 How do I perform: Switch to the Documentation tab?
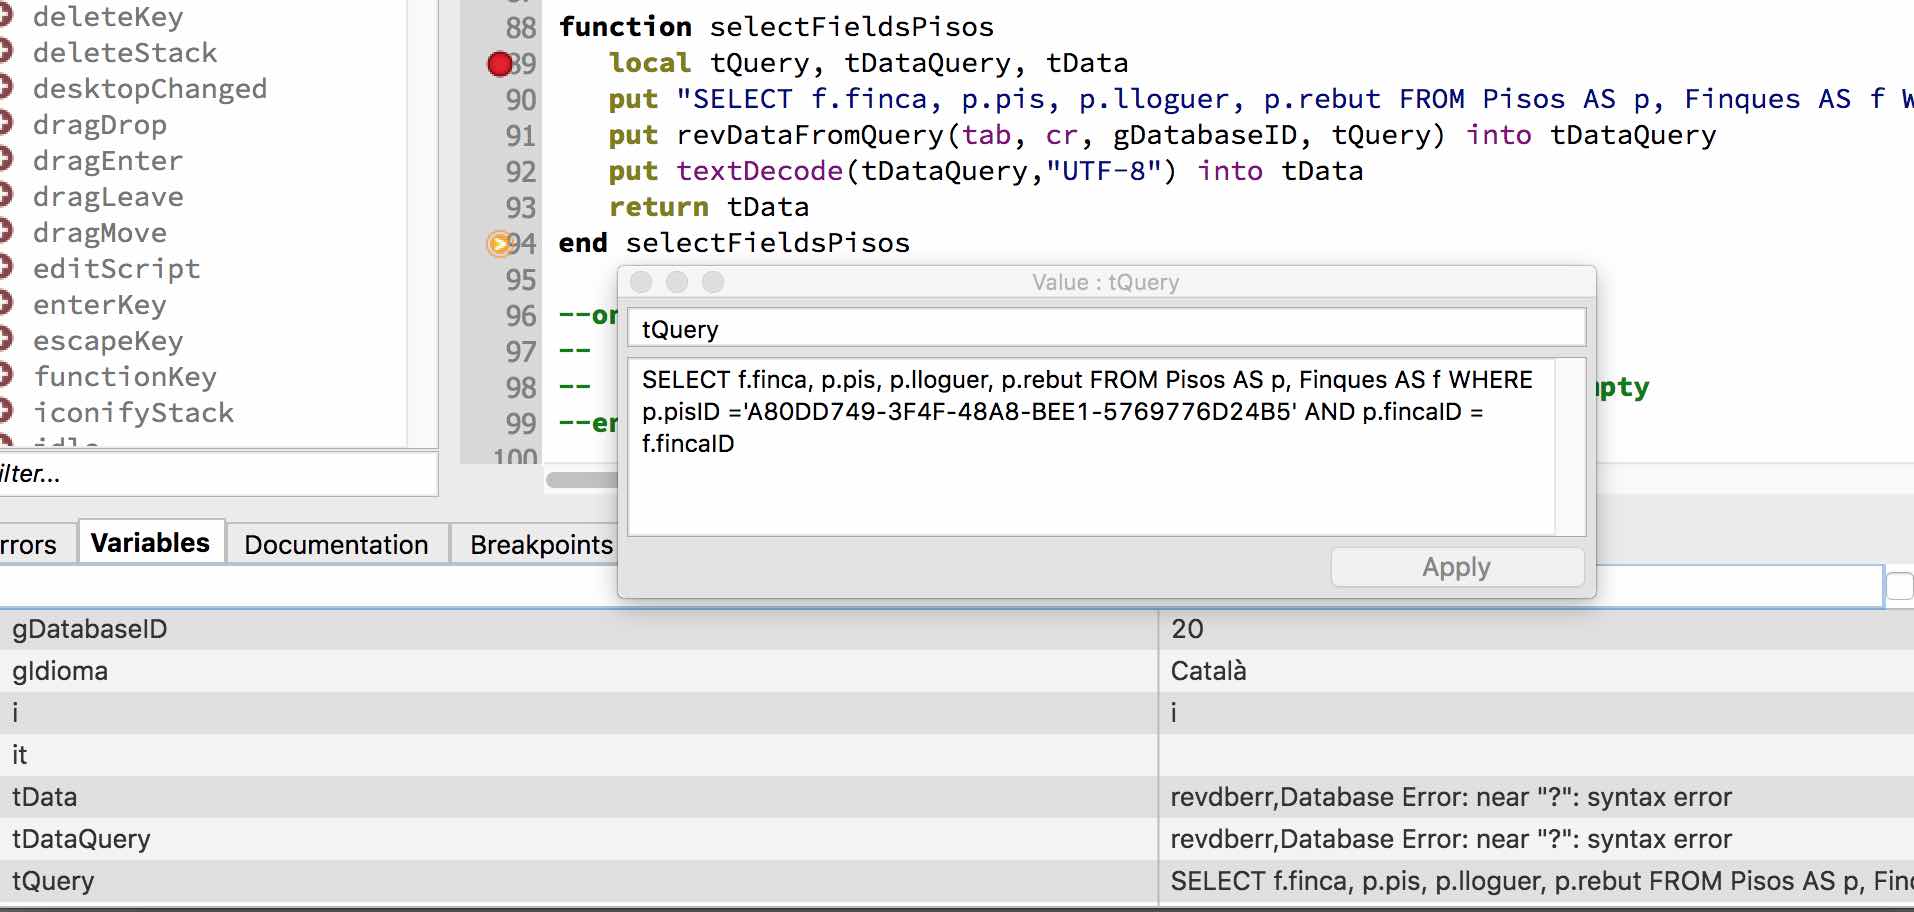pos(336,545)
